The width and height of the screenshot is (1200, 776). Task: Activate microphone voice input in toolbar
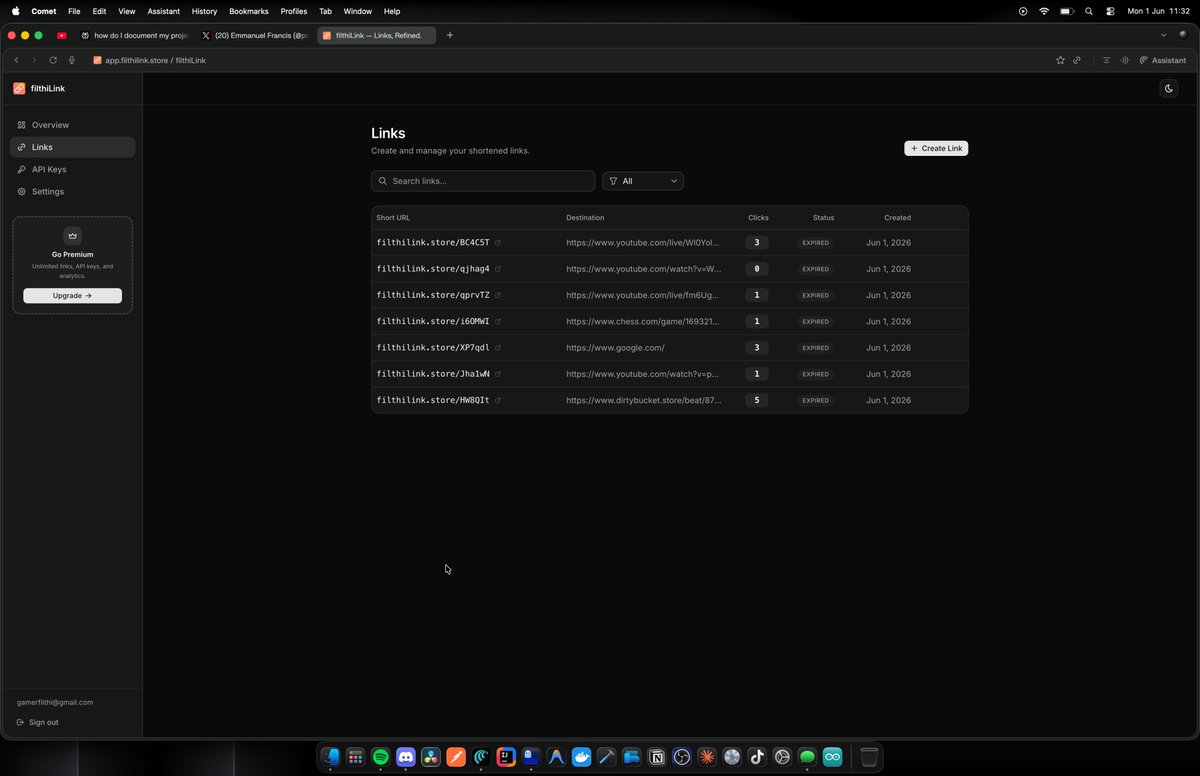point(72,60)
